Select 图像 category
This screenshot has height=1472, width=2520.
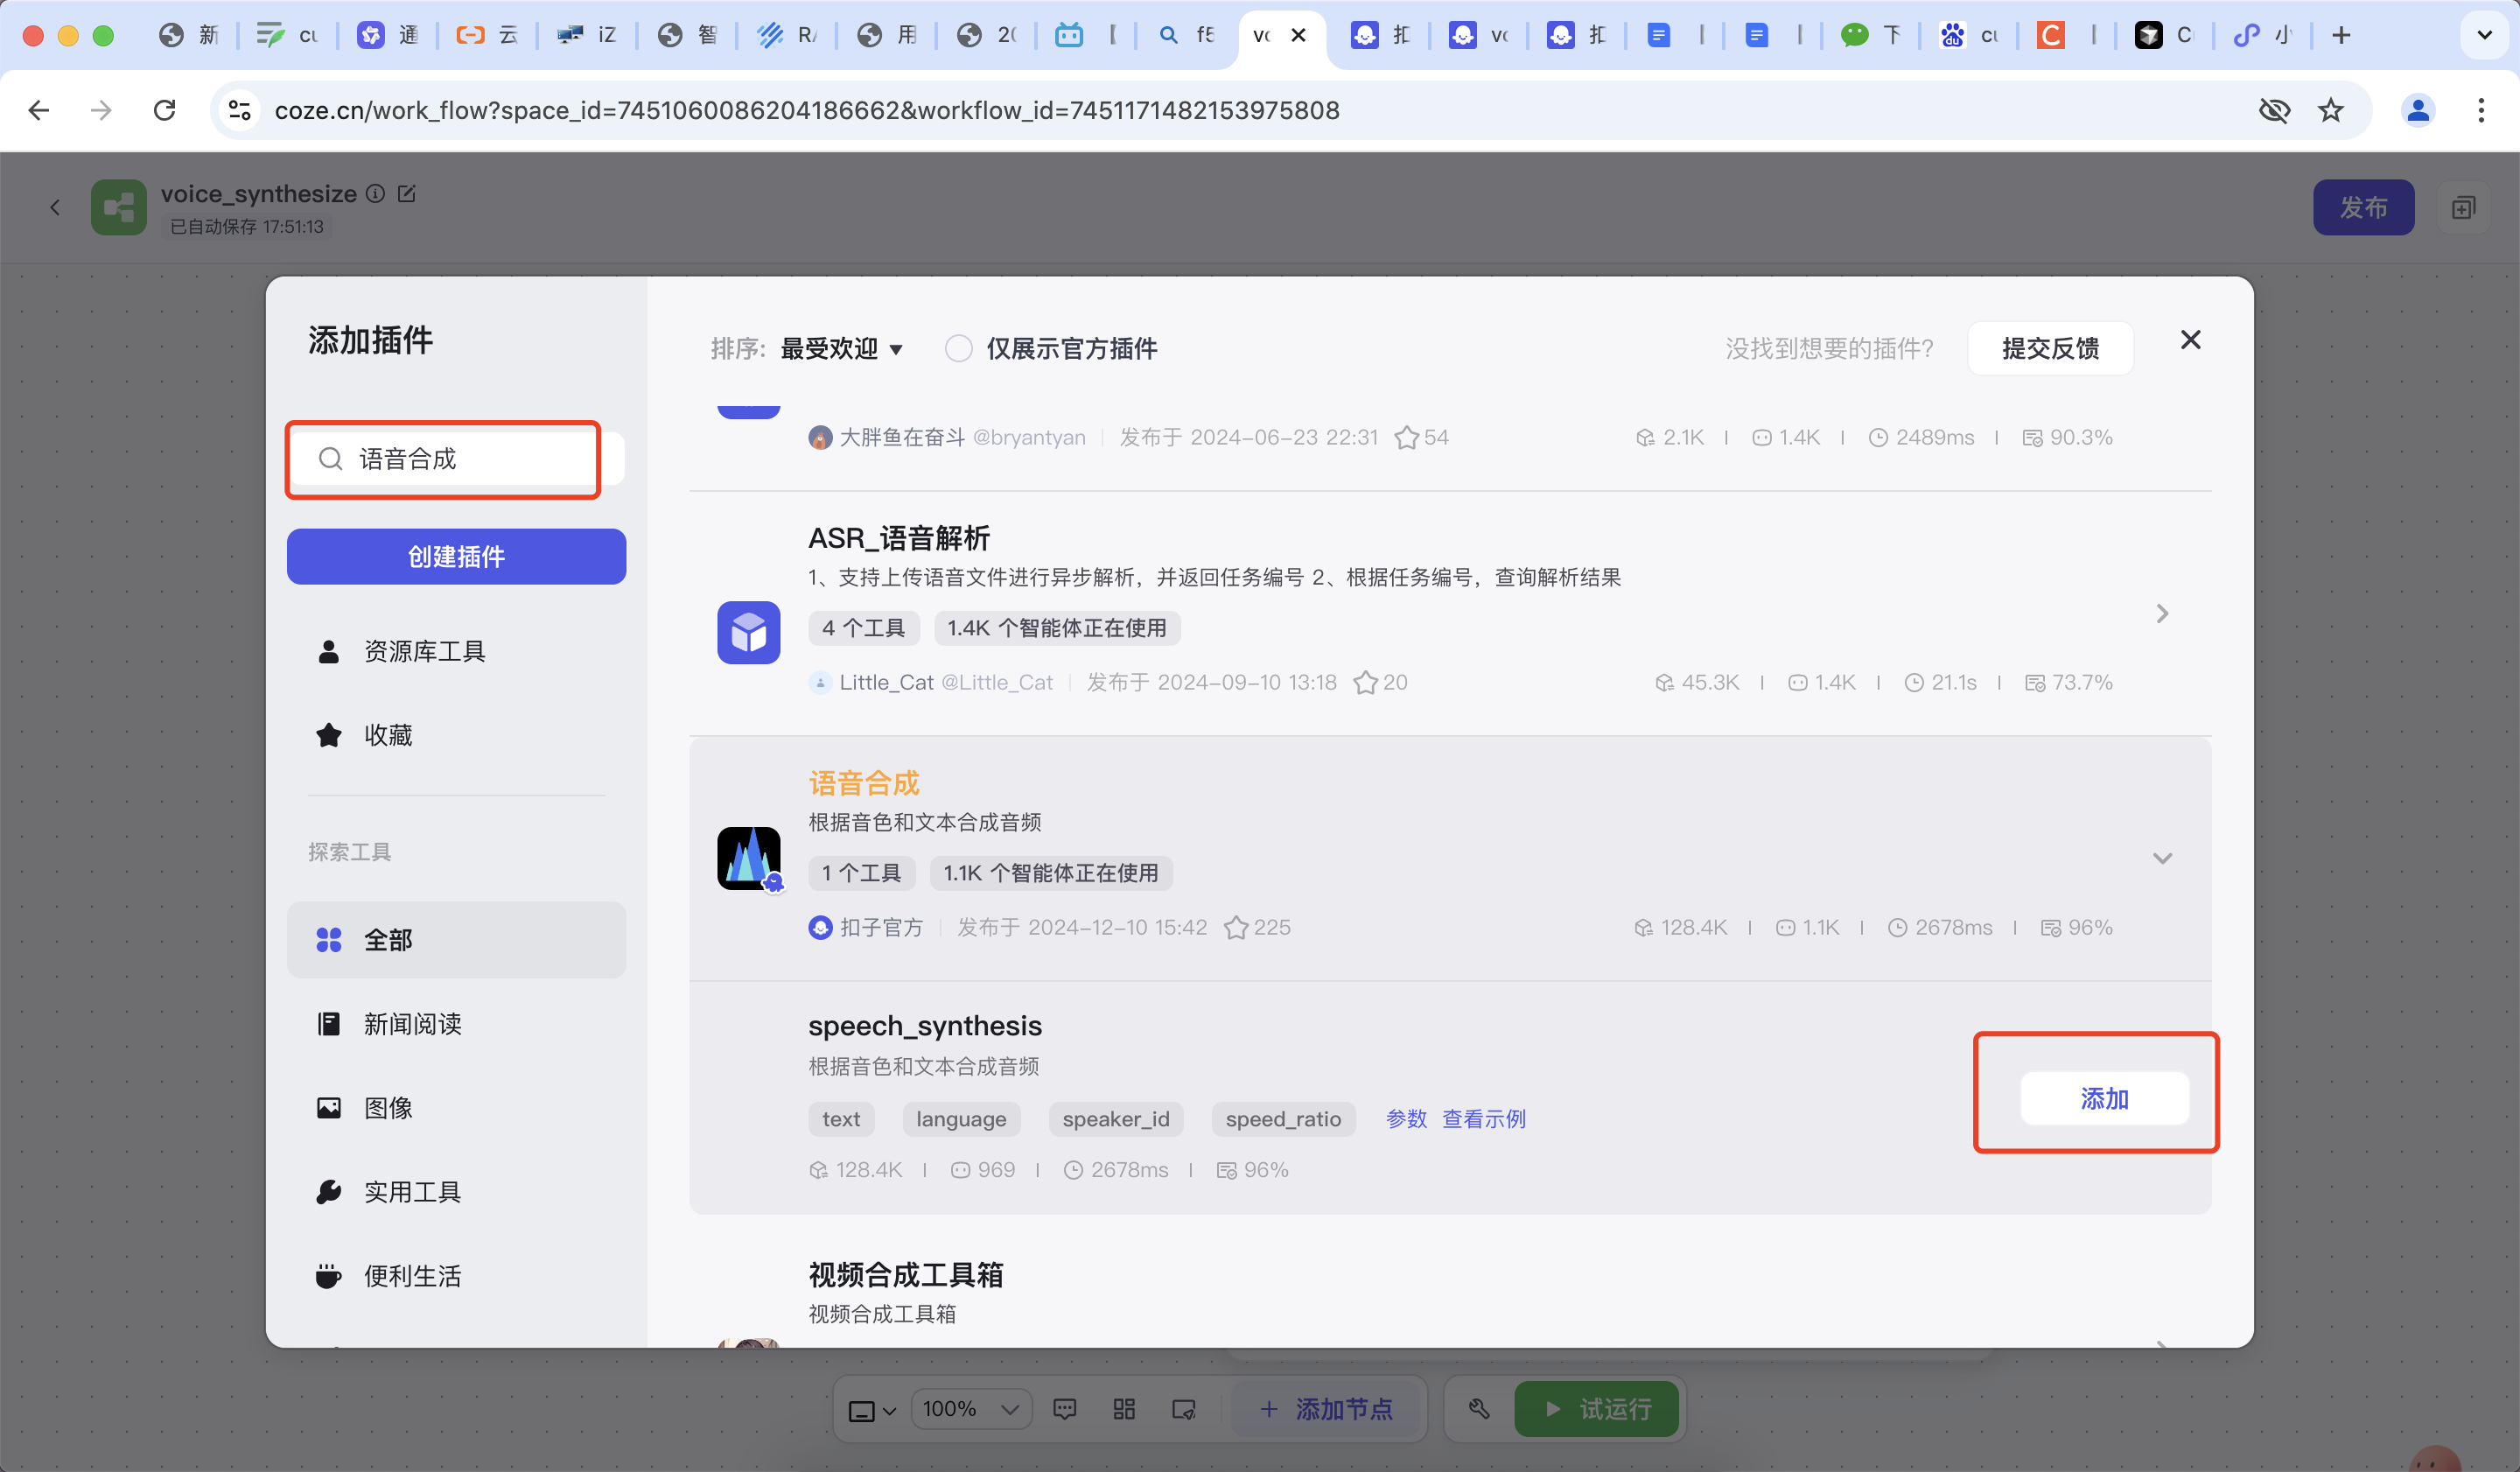click(456, 1108)
